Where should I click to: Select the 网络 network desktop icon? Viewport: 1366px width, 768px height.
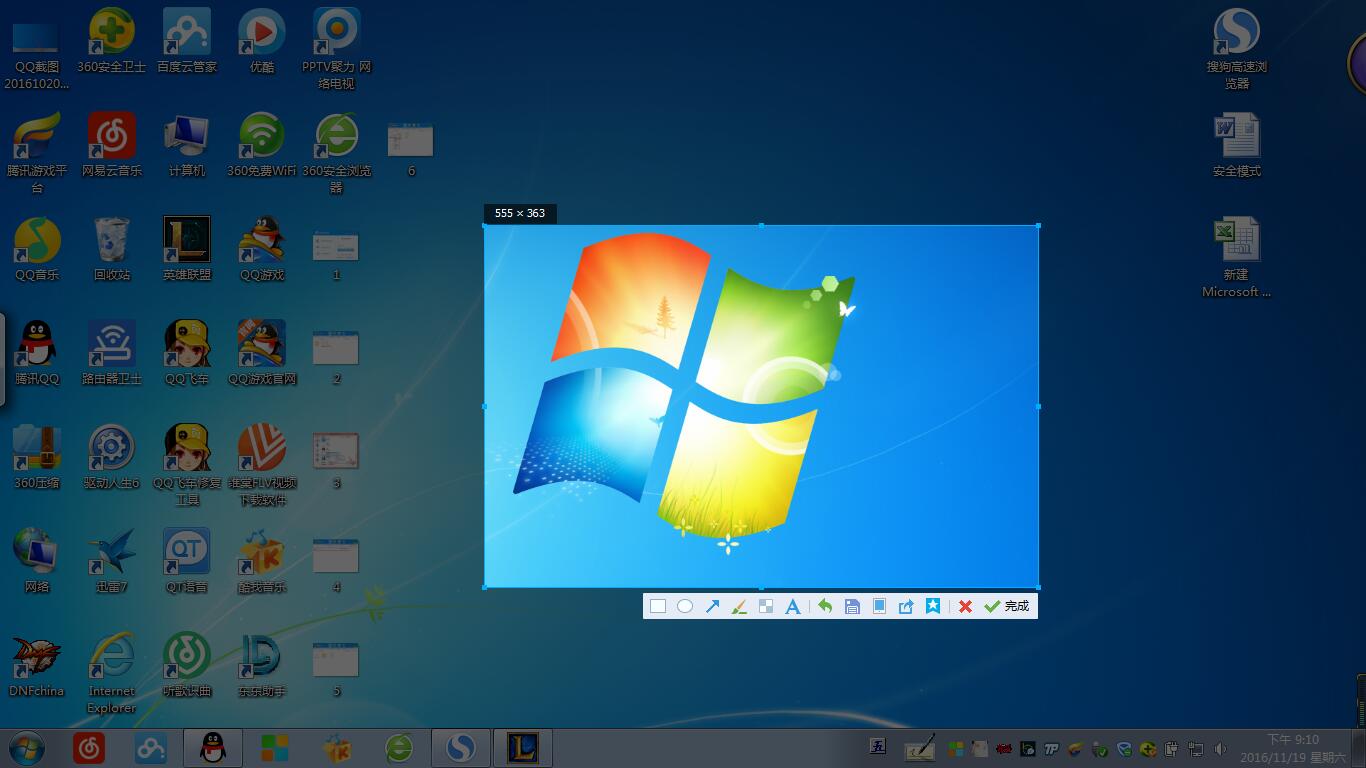tap(37, 561)
